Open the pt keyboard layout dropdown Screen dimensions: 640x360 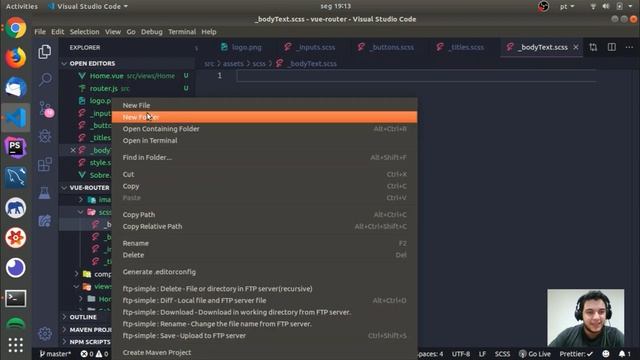pos(567,6)
